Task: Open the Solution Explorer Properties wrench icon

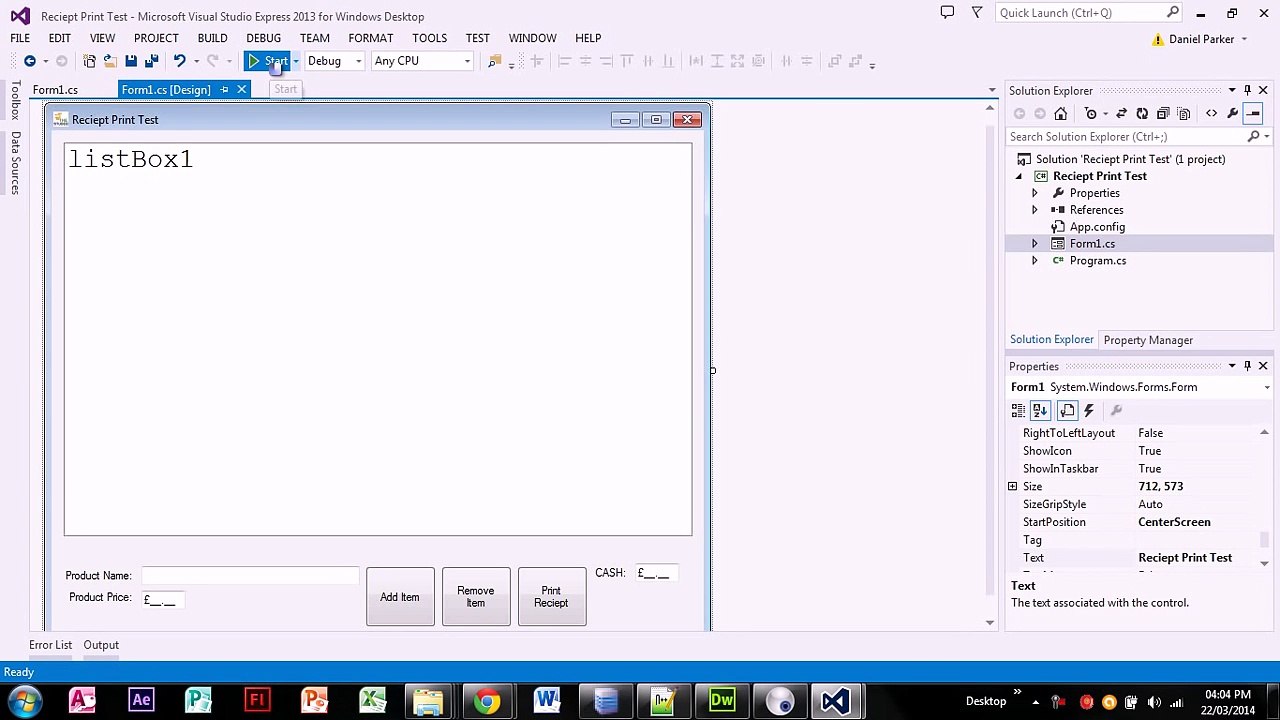Action: pyautogui.click(x=1232, y=114)
